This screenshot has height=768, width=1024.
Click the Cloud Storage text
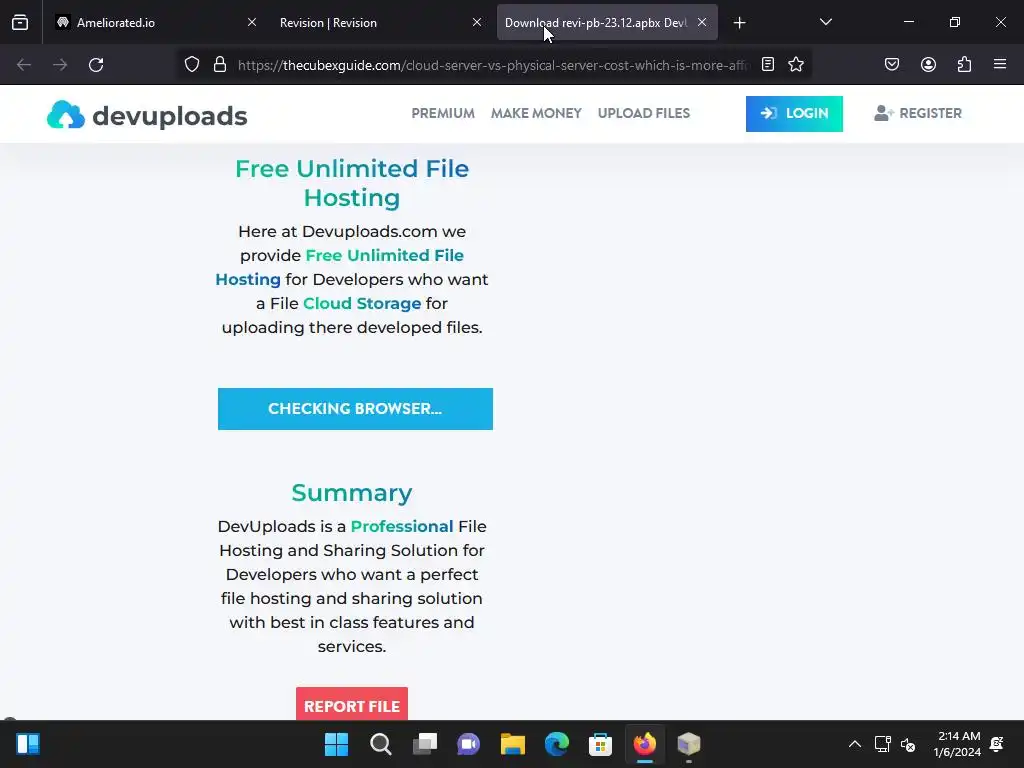tap(362, 304)
